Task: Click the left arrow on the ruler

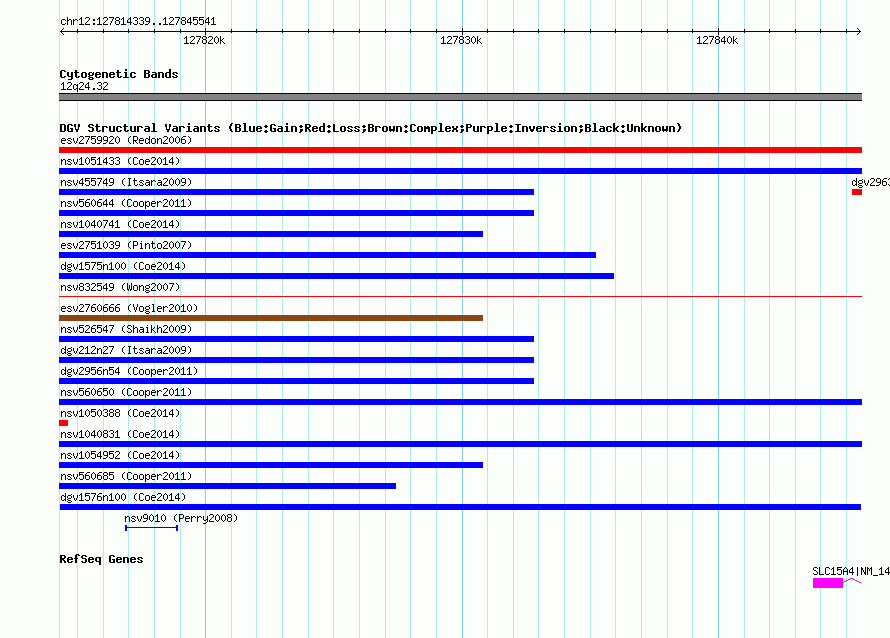Action: (62, 31)
